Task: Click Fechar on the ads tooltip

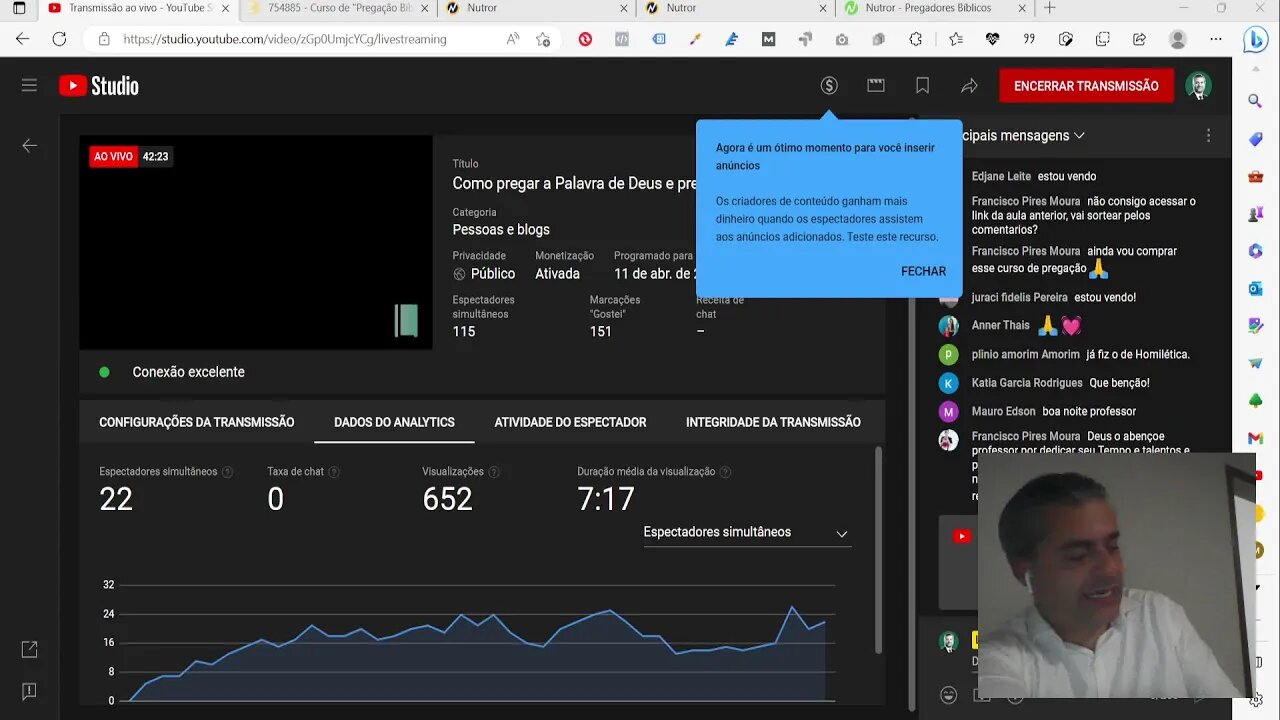Action: click(x=923, y=271)
